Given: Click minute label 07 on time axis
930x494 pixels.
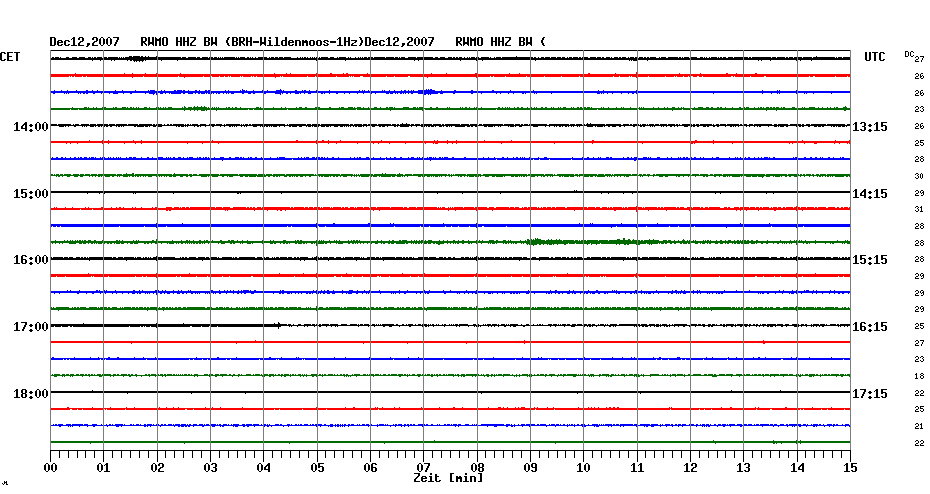Looking at the screenshot, I should (424, 468).
